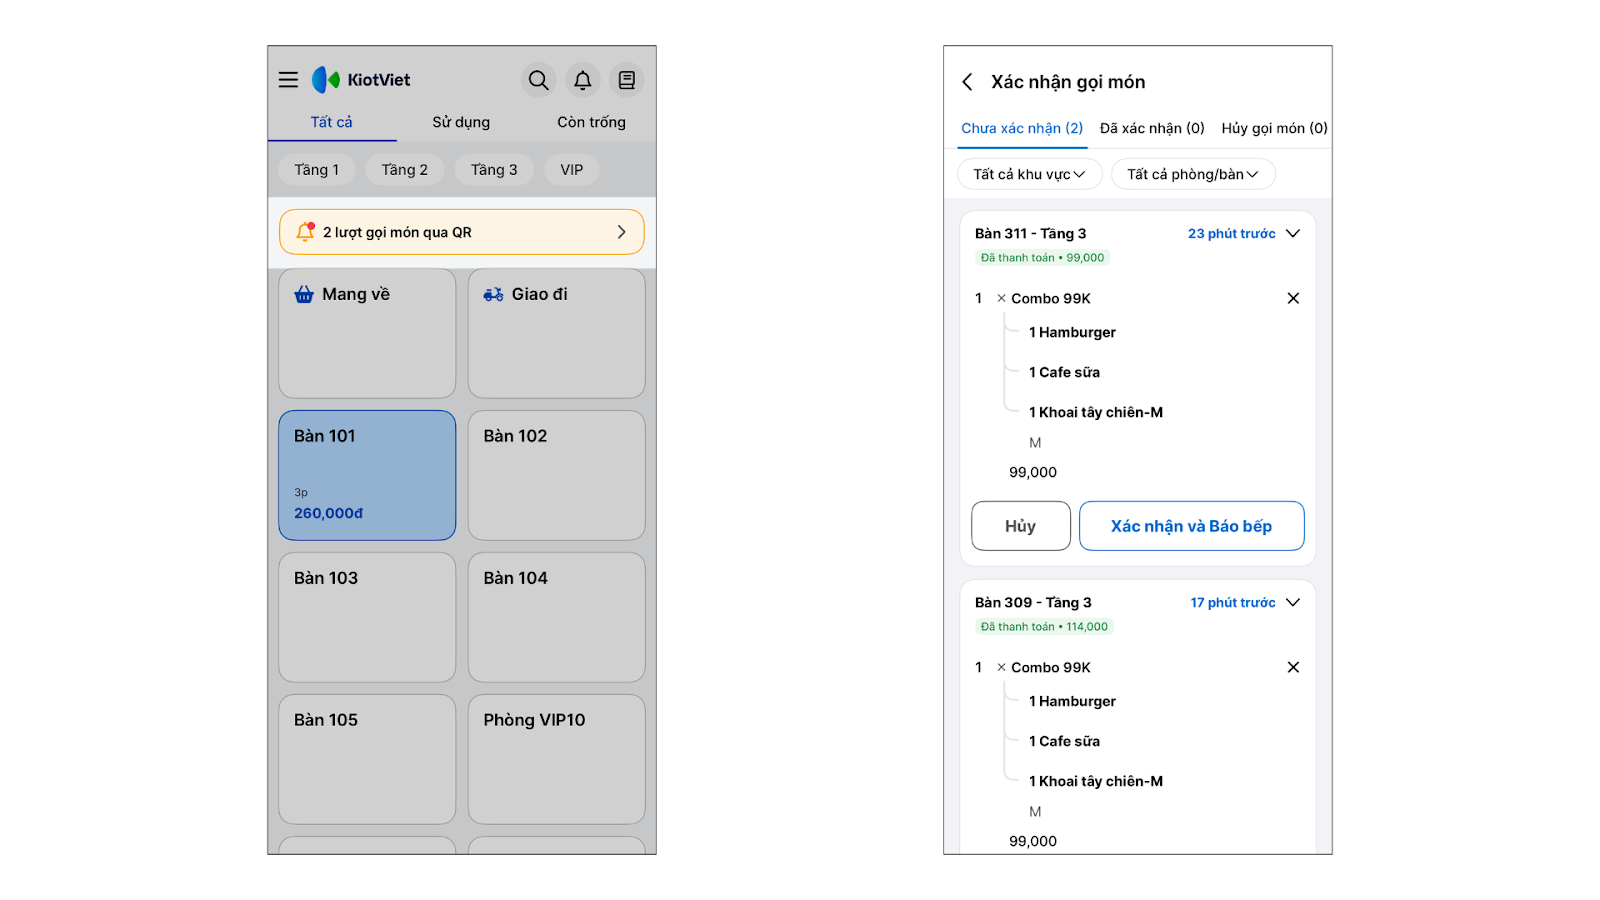1600x900 pixels.
Task: Open the Mang về takeaway card
Action: pyautogui.click(x=367, y=333)
